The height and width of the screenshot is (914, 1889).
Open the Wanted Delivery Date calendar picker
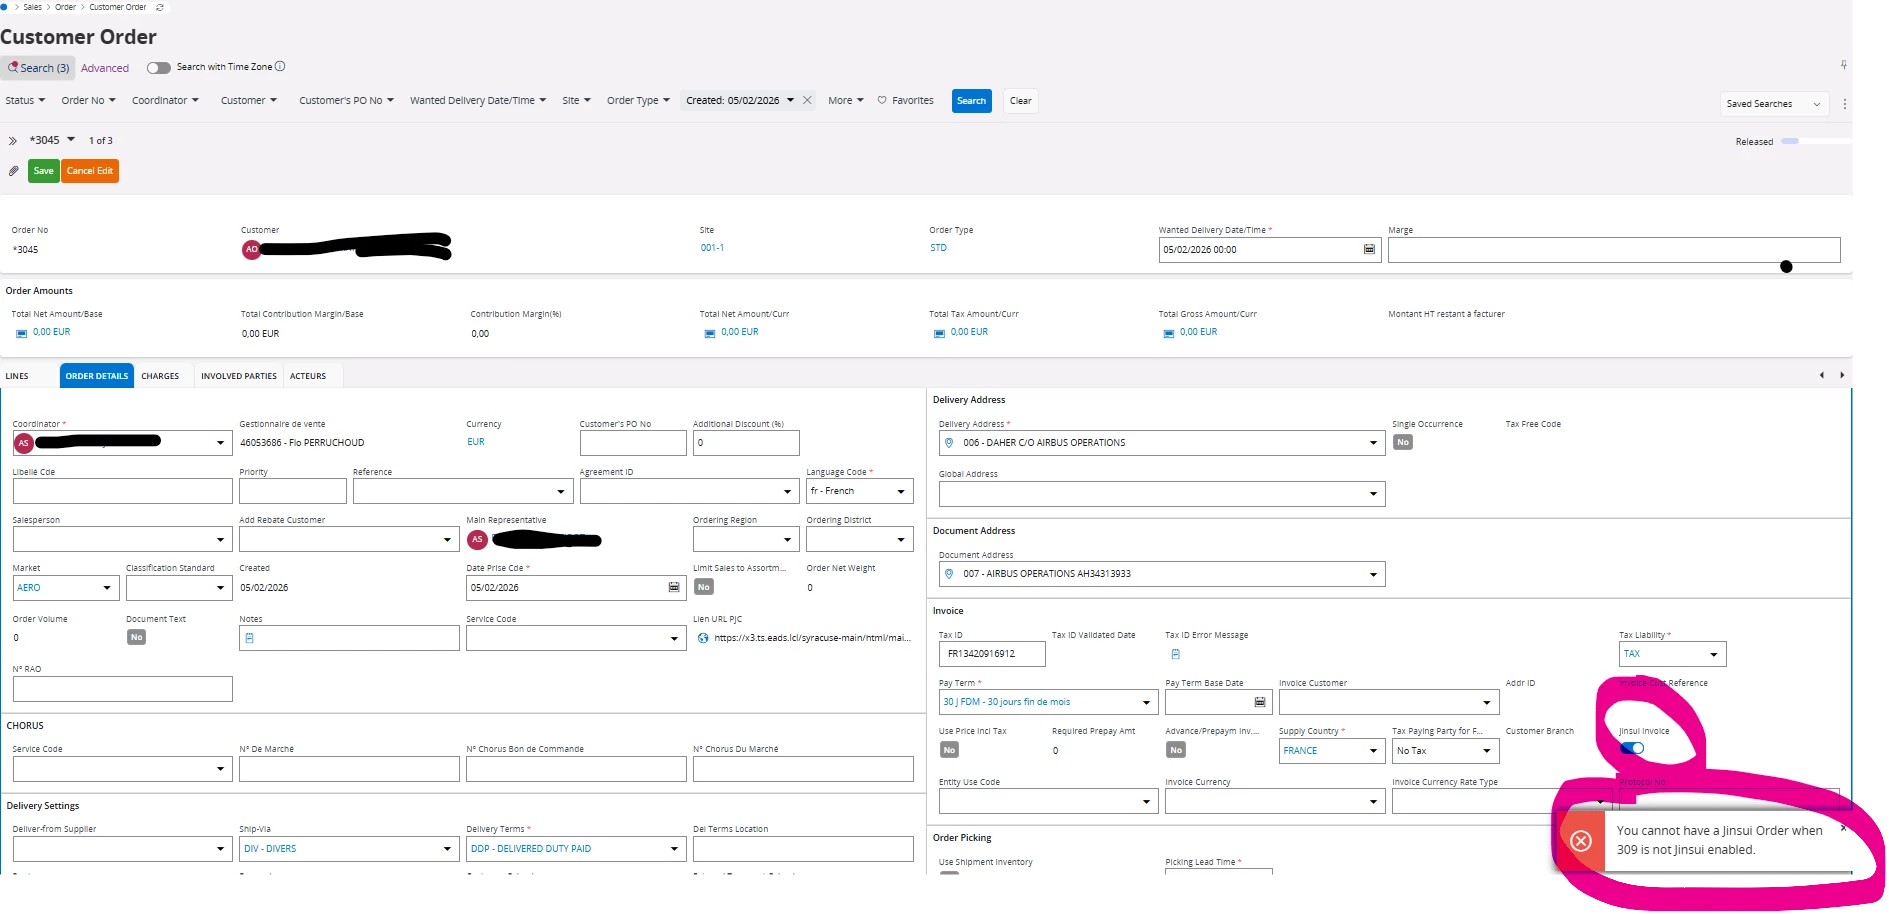click(1369, 249)
